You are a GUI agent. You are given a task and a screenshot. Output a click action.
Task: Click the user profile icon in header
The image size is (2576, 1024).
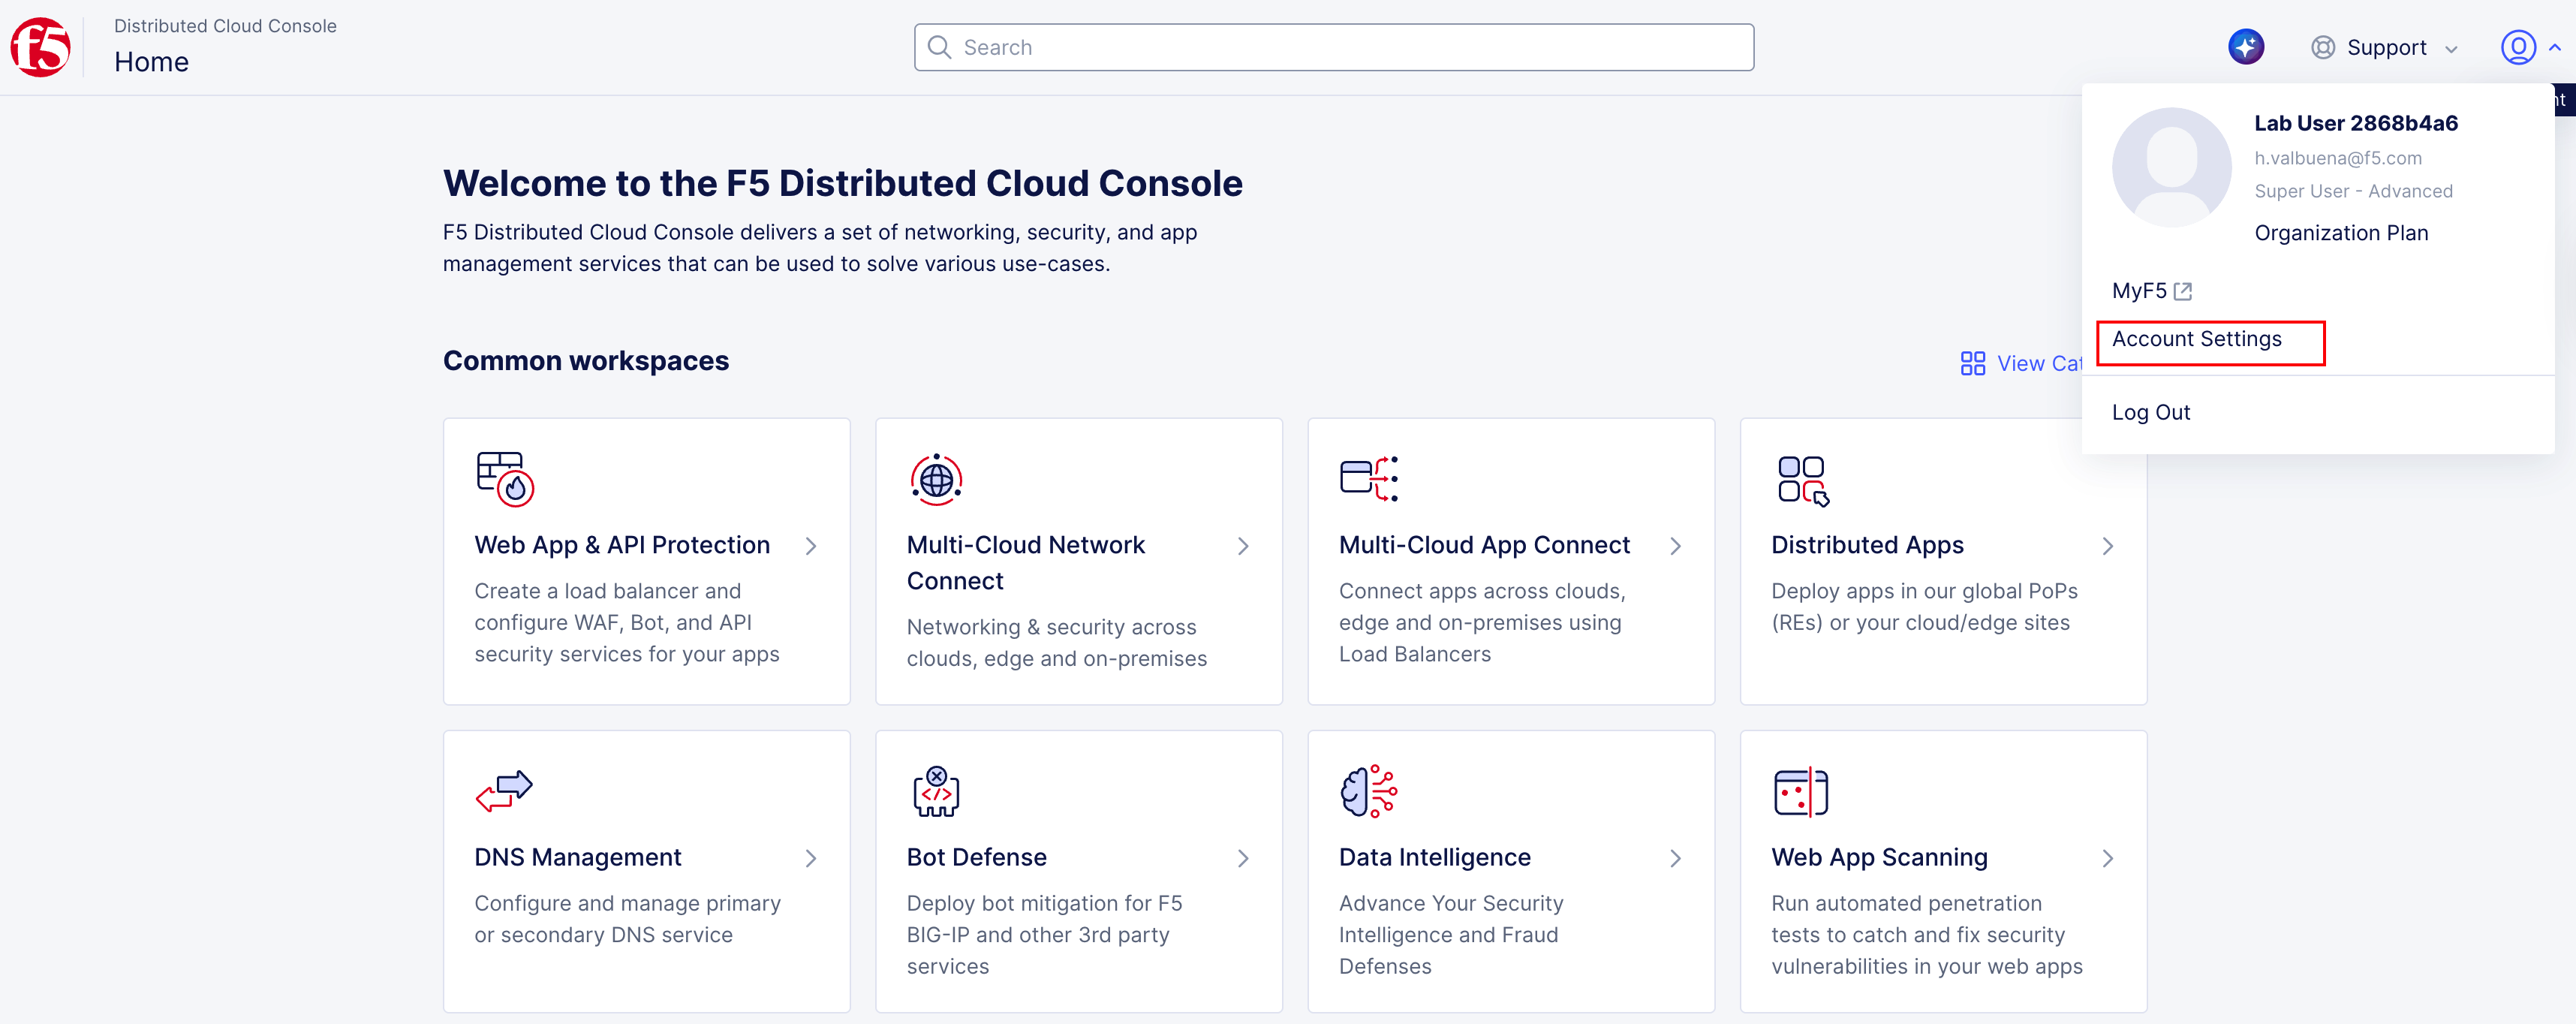pyautogui.click(x=2518, y=47)
